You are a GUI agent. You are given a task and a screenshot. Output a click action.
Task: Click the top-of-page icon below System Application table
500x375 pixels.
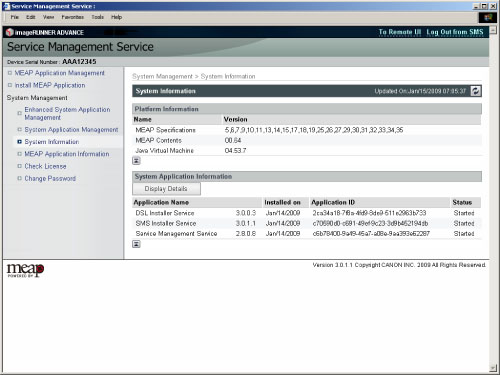click(x=136, y=244)
